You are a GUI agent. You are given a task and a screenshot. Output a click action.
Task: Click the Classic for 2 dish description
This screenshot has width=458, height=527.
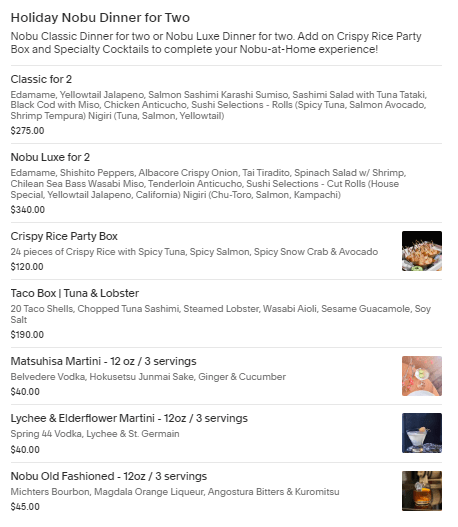pyautogui.click(x=219, y=105)
